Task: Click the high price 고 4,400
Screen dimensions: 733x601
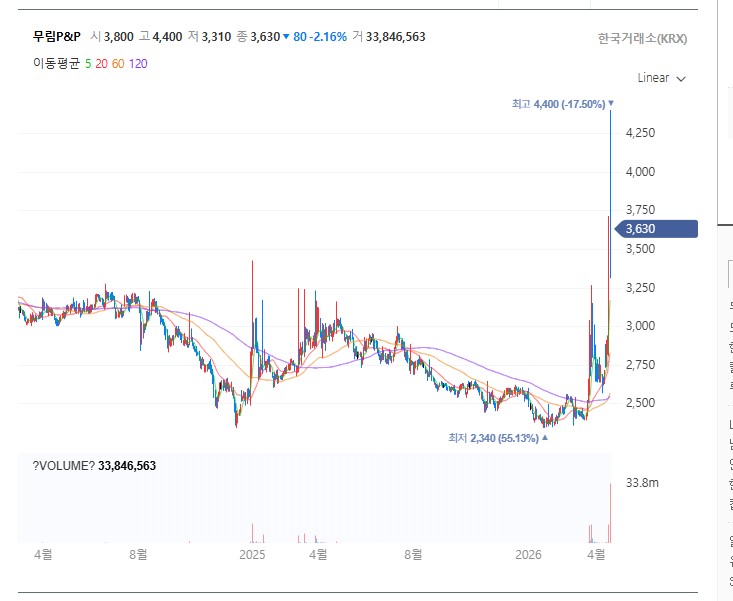Action: 160,36
